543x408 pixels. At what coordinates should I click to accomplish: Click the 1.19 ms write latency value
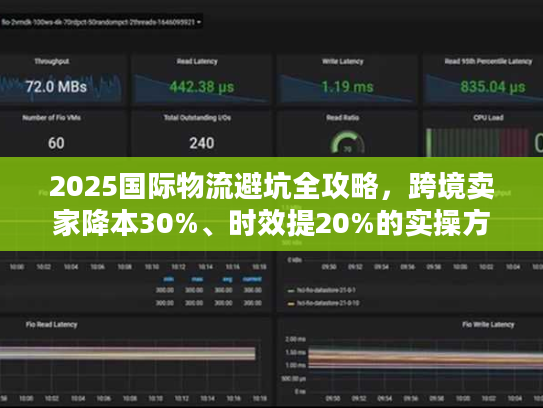tap(347, 87)
